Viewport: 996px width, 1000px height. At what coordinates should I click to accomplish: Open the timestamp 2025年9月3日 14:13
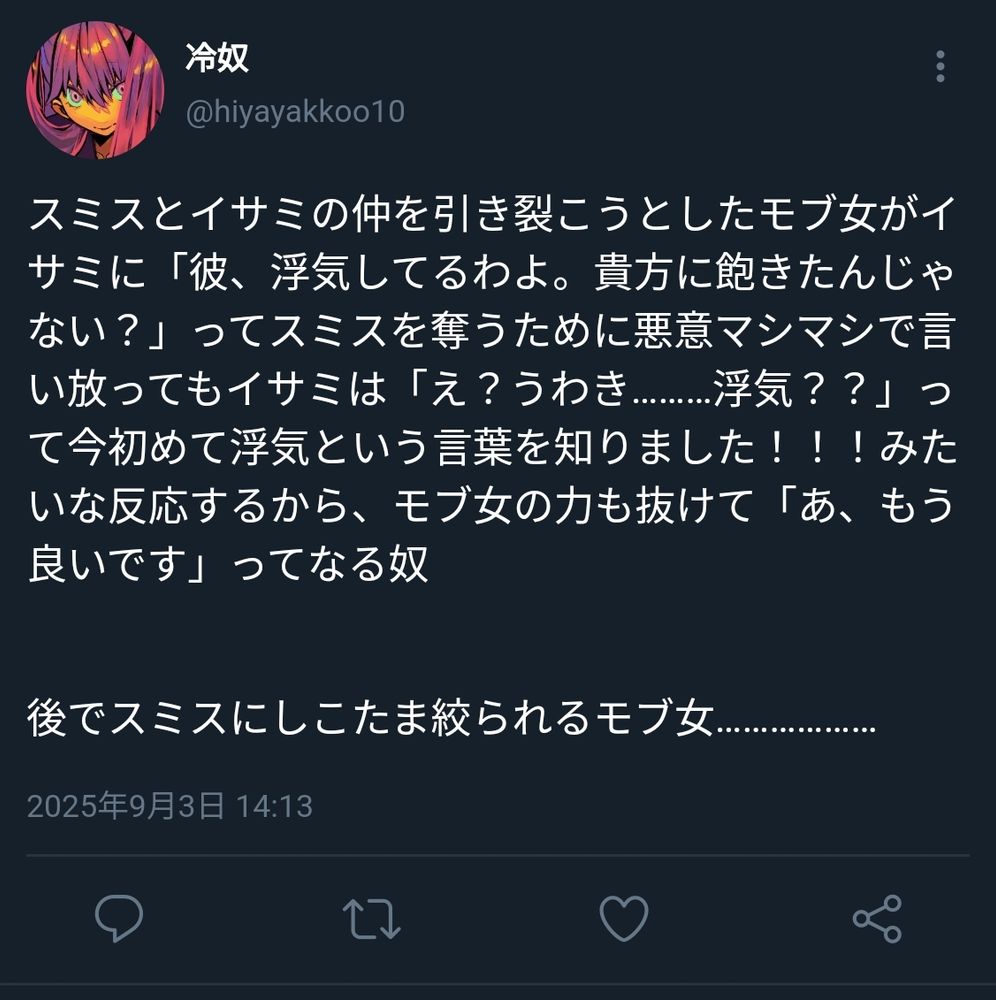170,805
